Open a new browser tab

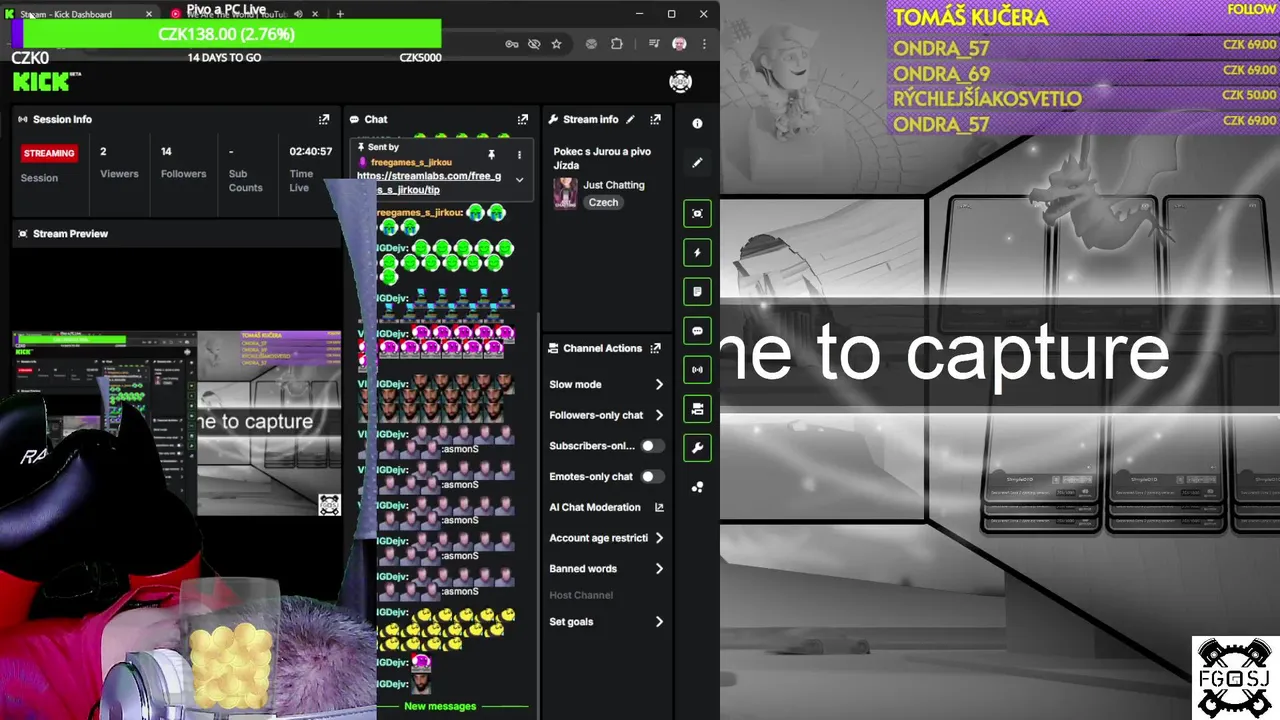340,14
